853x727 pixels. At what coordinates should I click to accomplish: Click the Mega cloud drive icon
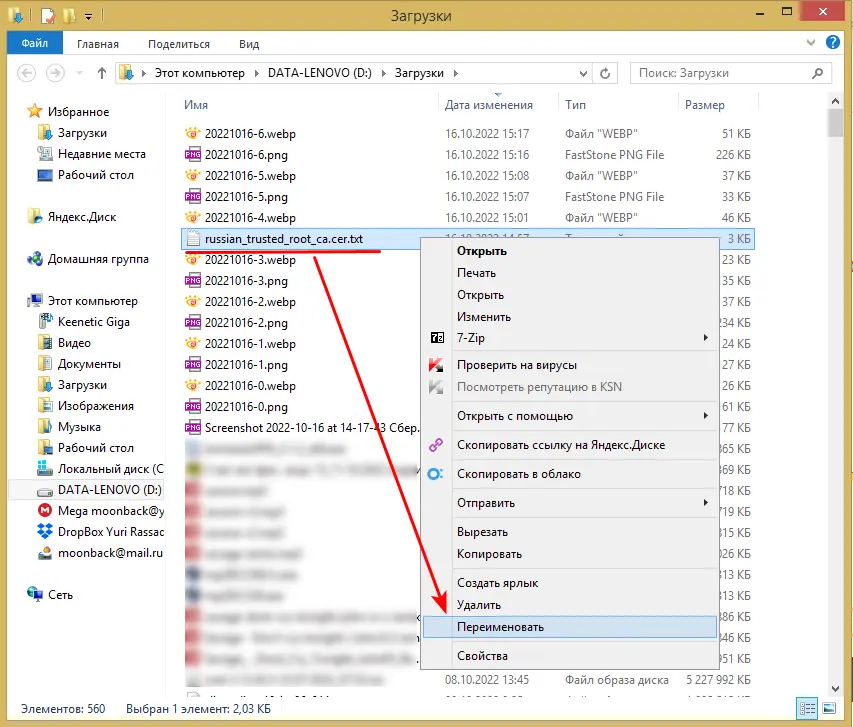coord(45,510)
